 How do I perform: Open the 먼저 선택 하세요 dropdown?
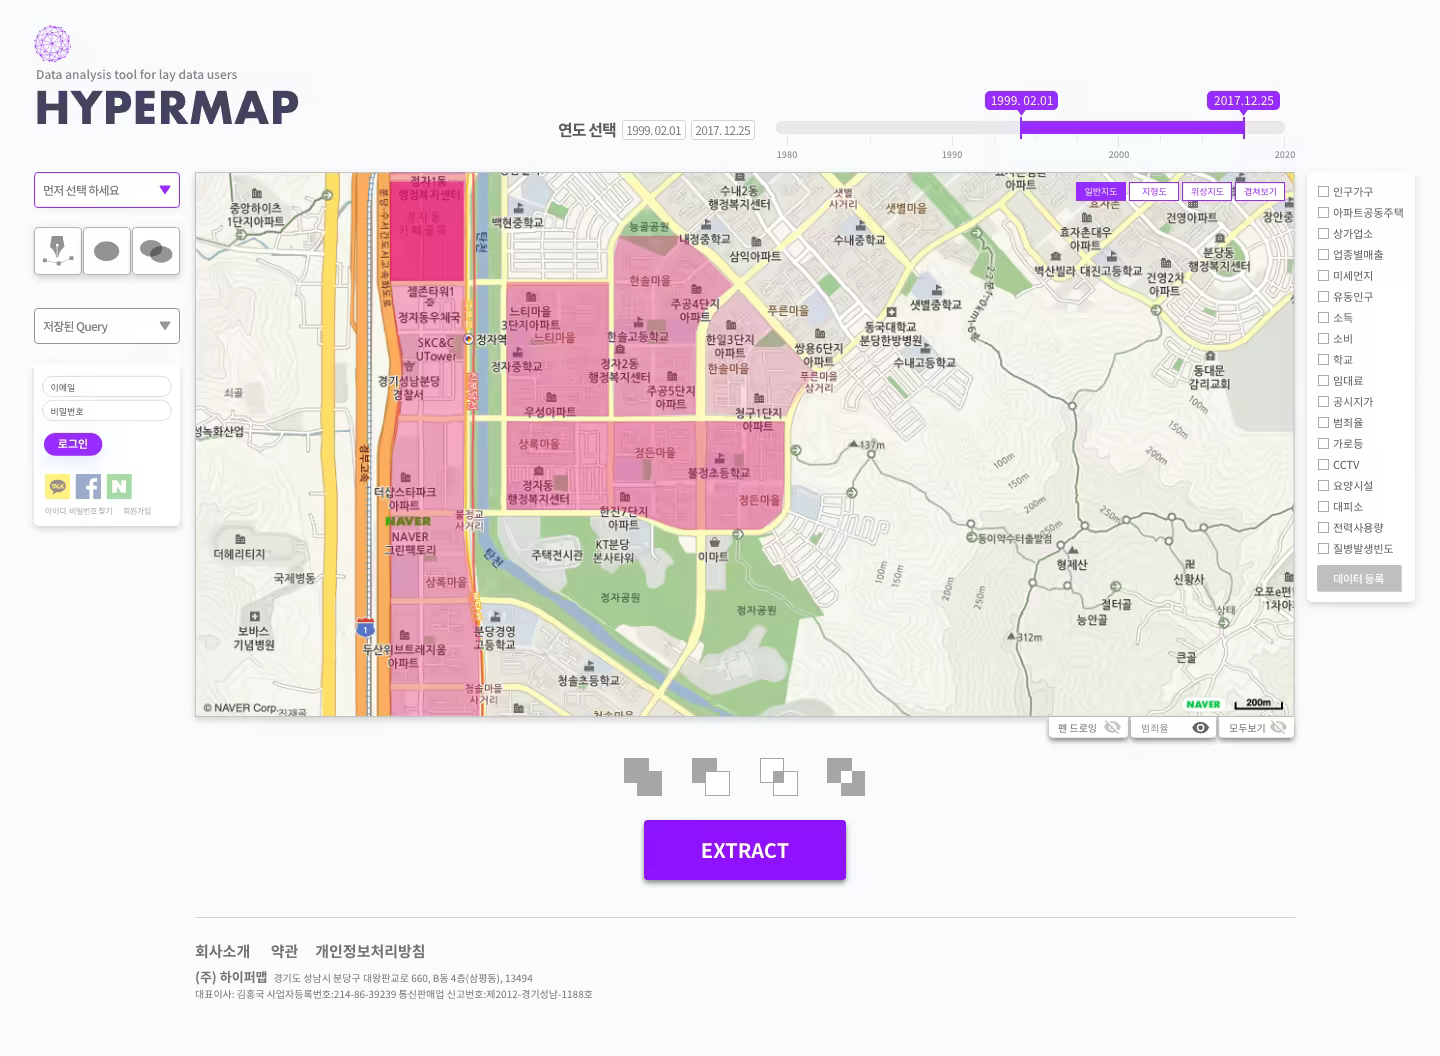(x=106, y=190)
